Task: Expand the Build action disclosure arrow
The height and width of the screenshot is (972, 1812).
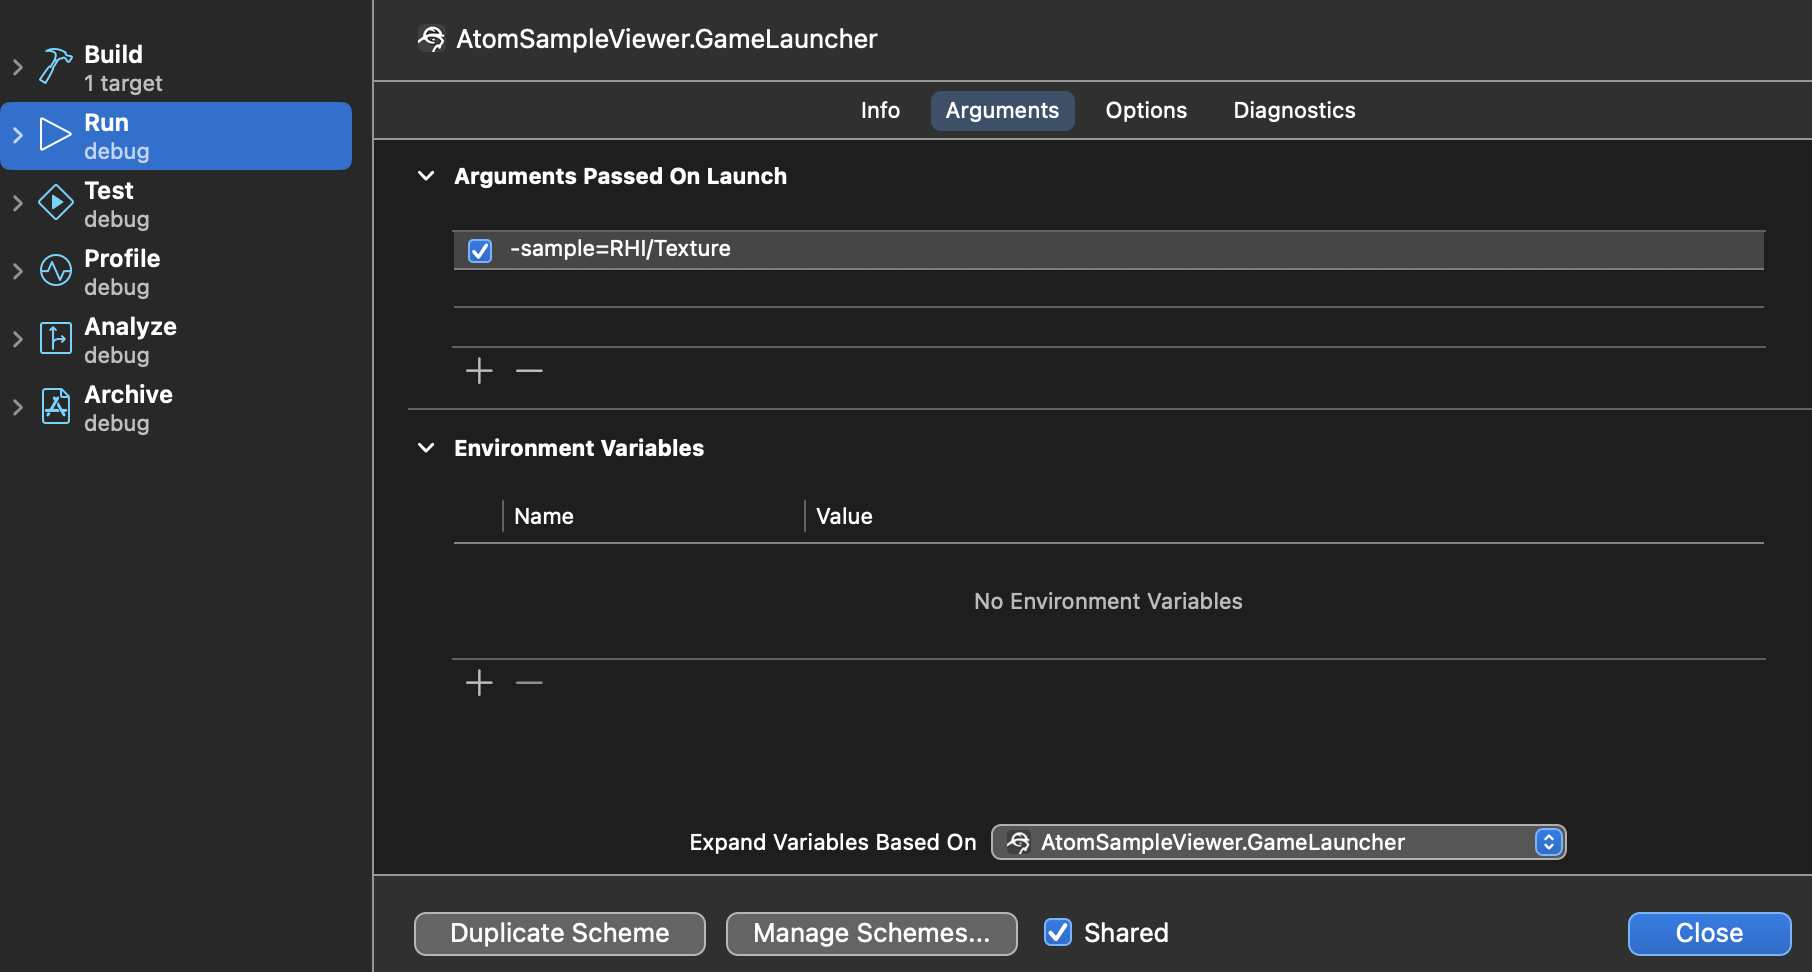Action: coord(17,67)
